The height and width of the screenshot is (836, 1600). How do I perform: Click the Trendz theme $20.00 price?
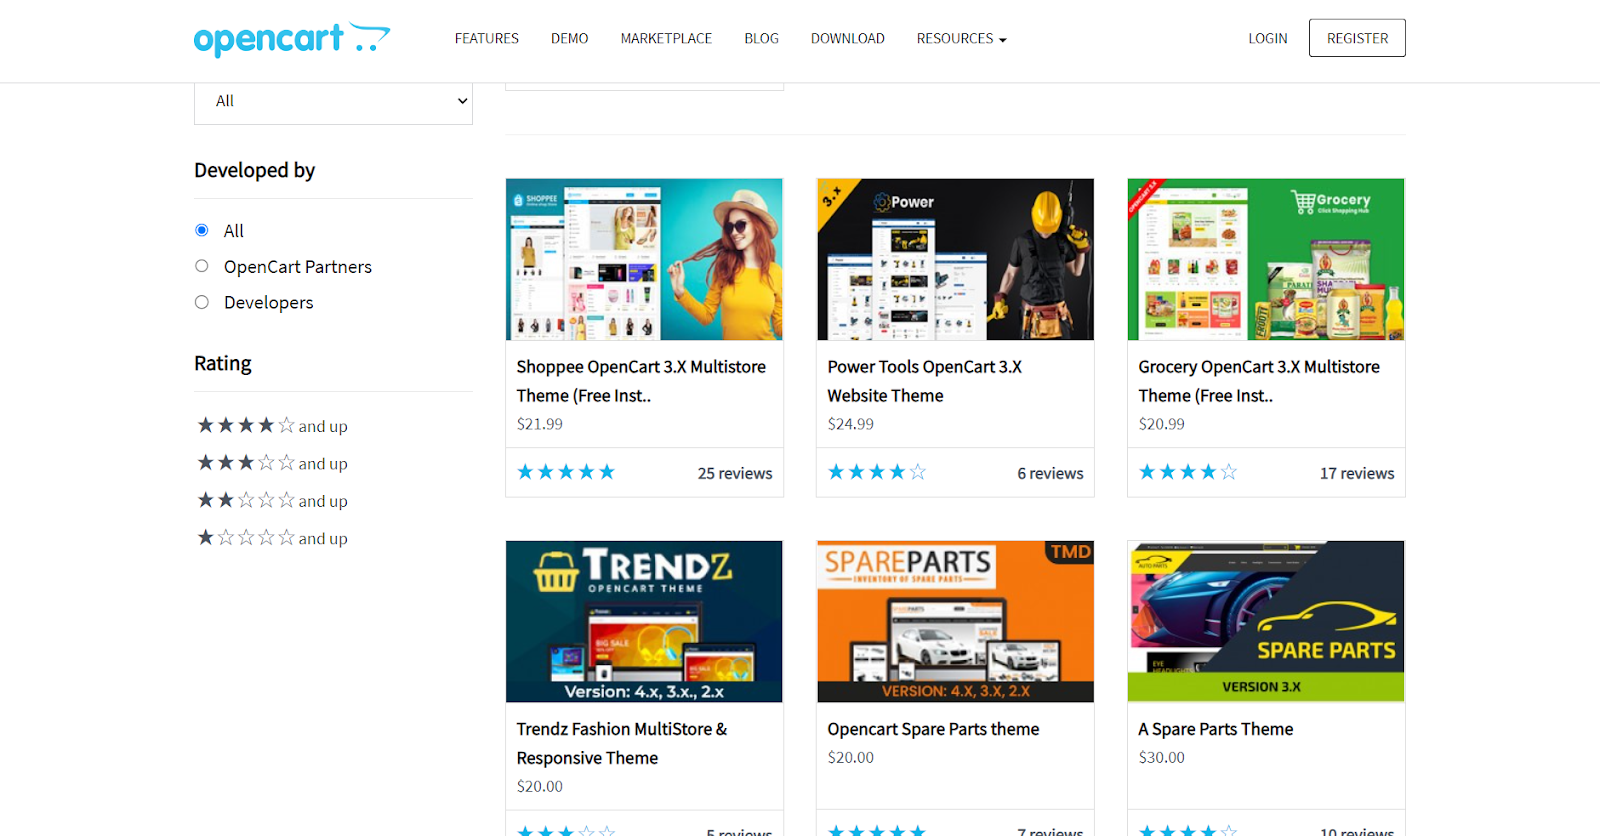540,787
